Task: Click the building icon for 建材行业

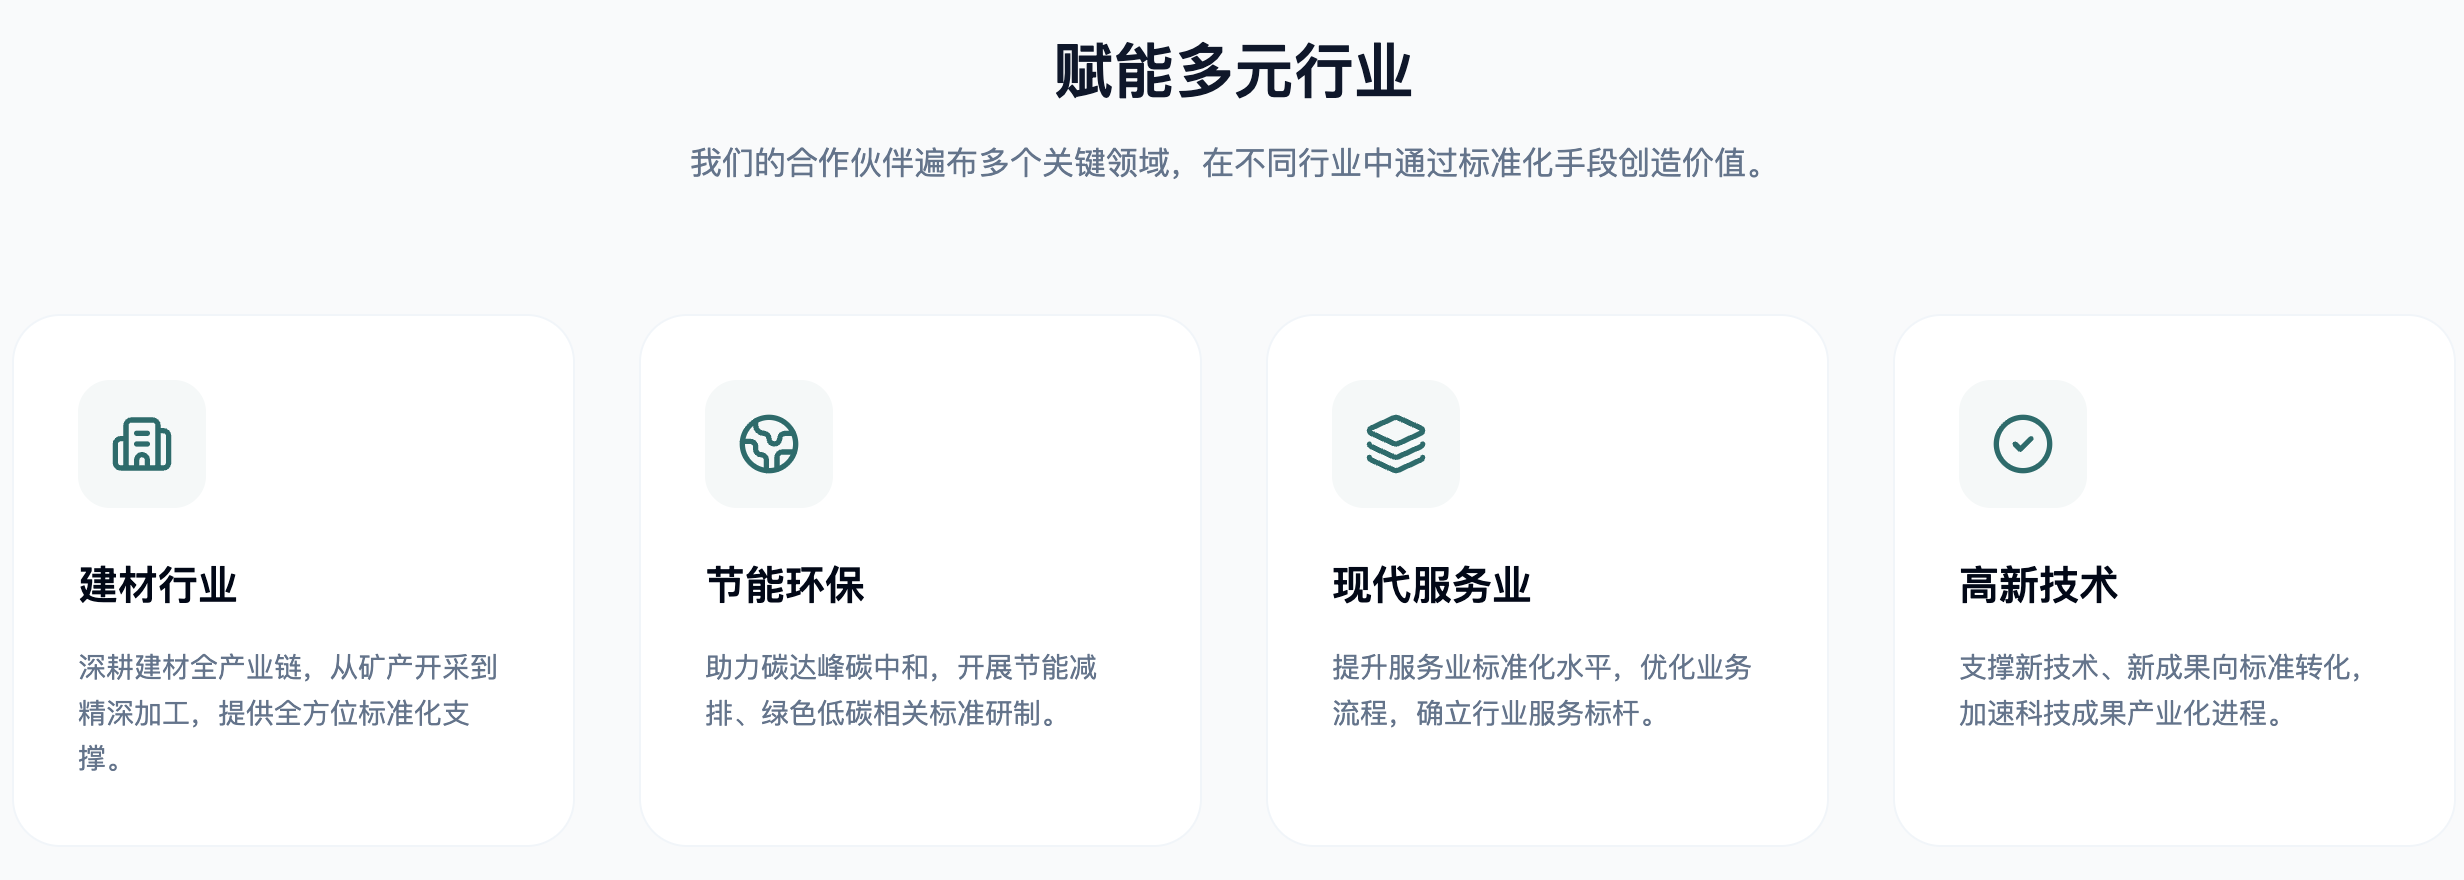Action: click(x=142, y=444)
